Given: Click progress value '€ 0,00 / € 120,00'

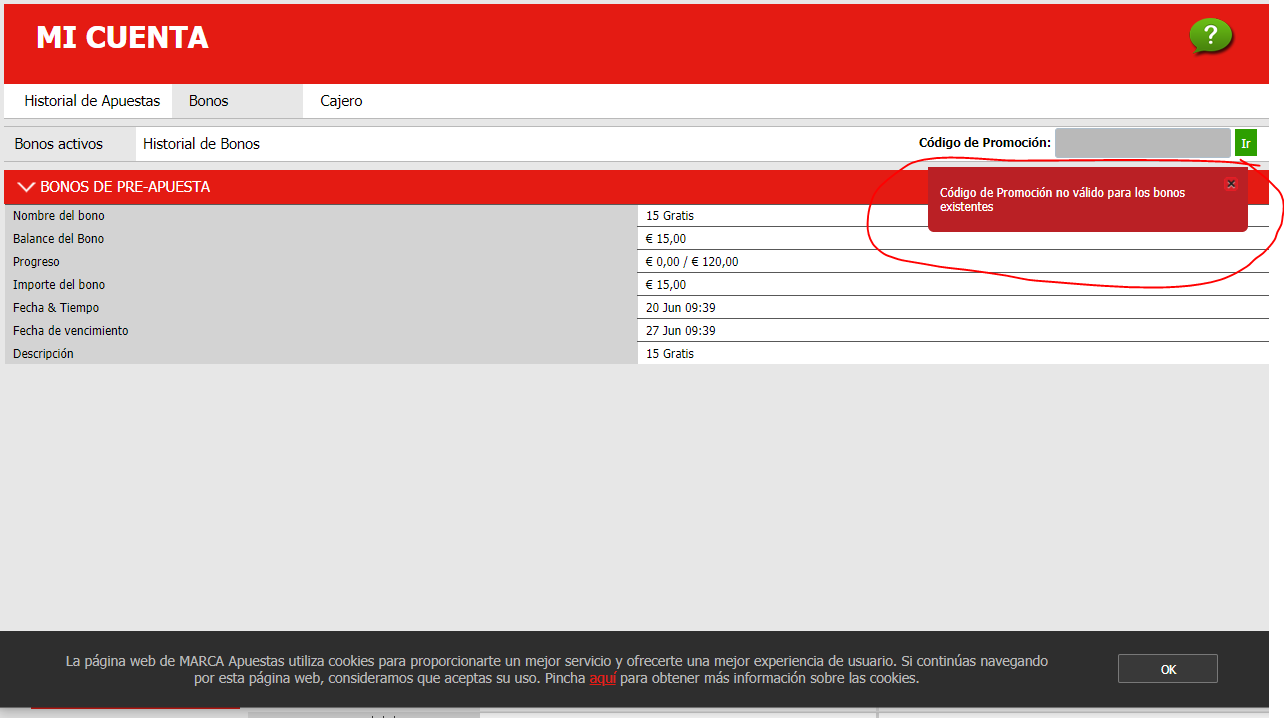Looking at the screenshot, I should (x=692, y=262).
